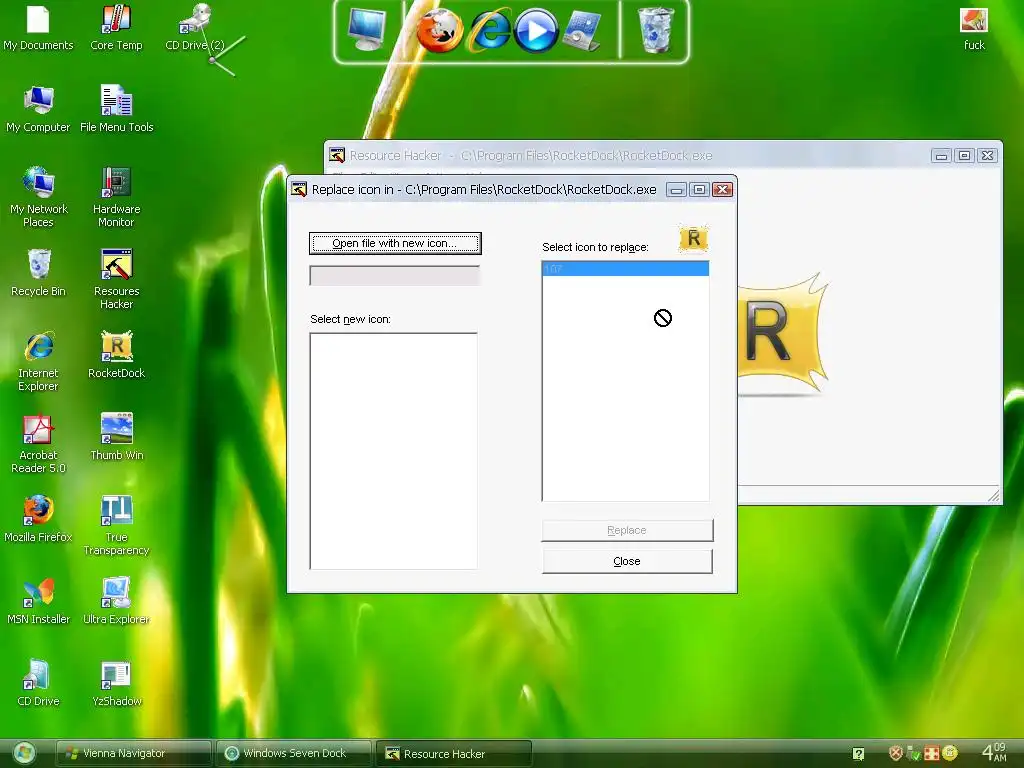Close the Resource Hacker background window
Viewport: 1024px width, 768px height.
coord(987,155)
